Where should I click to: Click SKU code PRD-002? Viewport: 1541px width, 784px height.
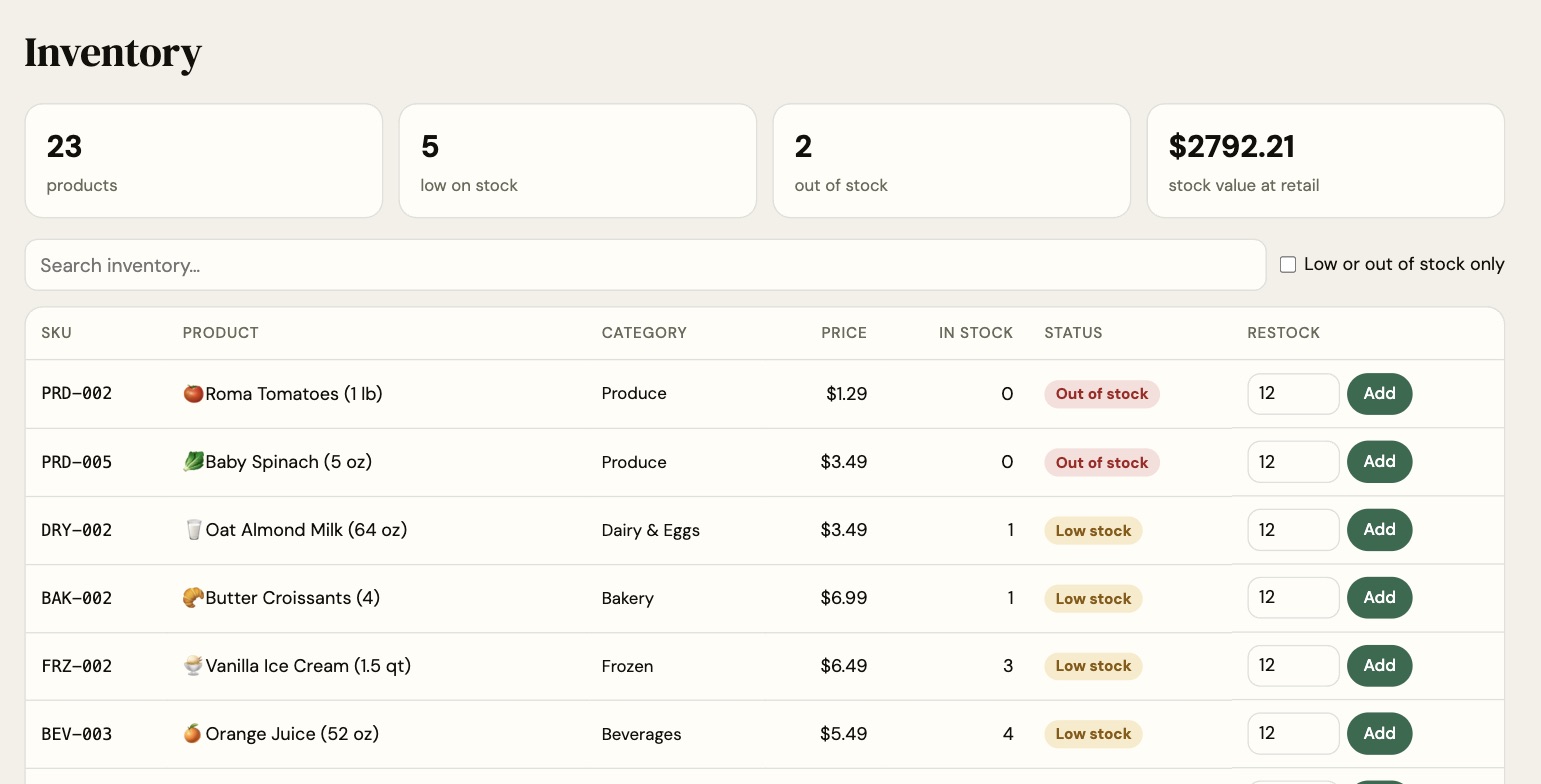tap(77, 394)
